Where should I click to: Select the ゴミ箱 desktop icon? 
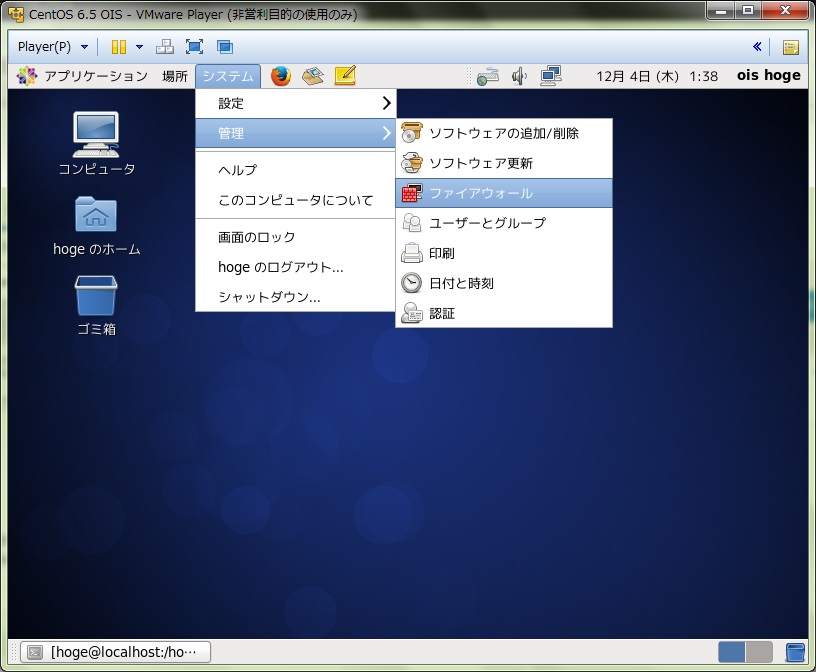96,306
